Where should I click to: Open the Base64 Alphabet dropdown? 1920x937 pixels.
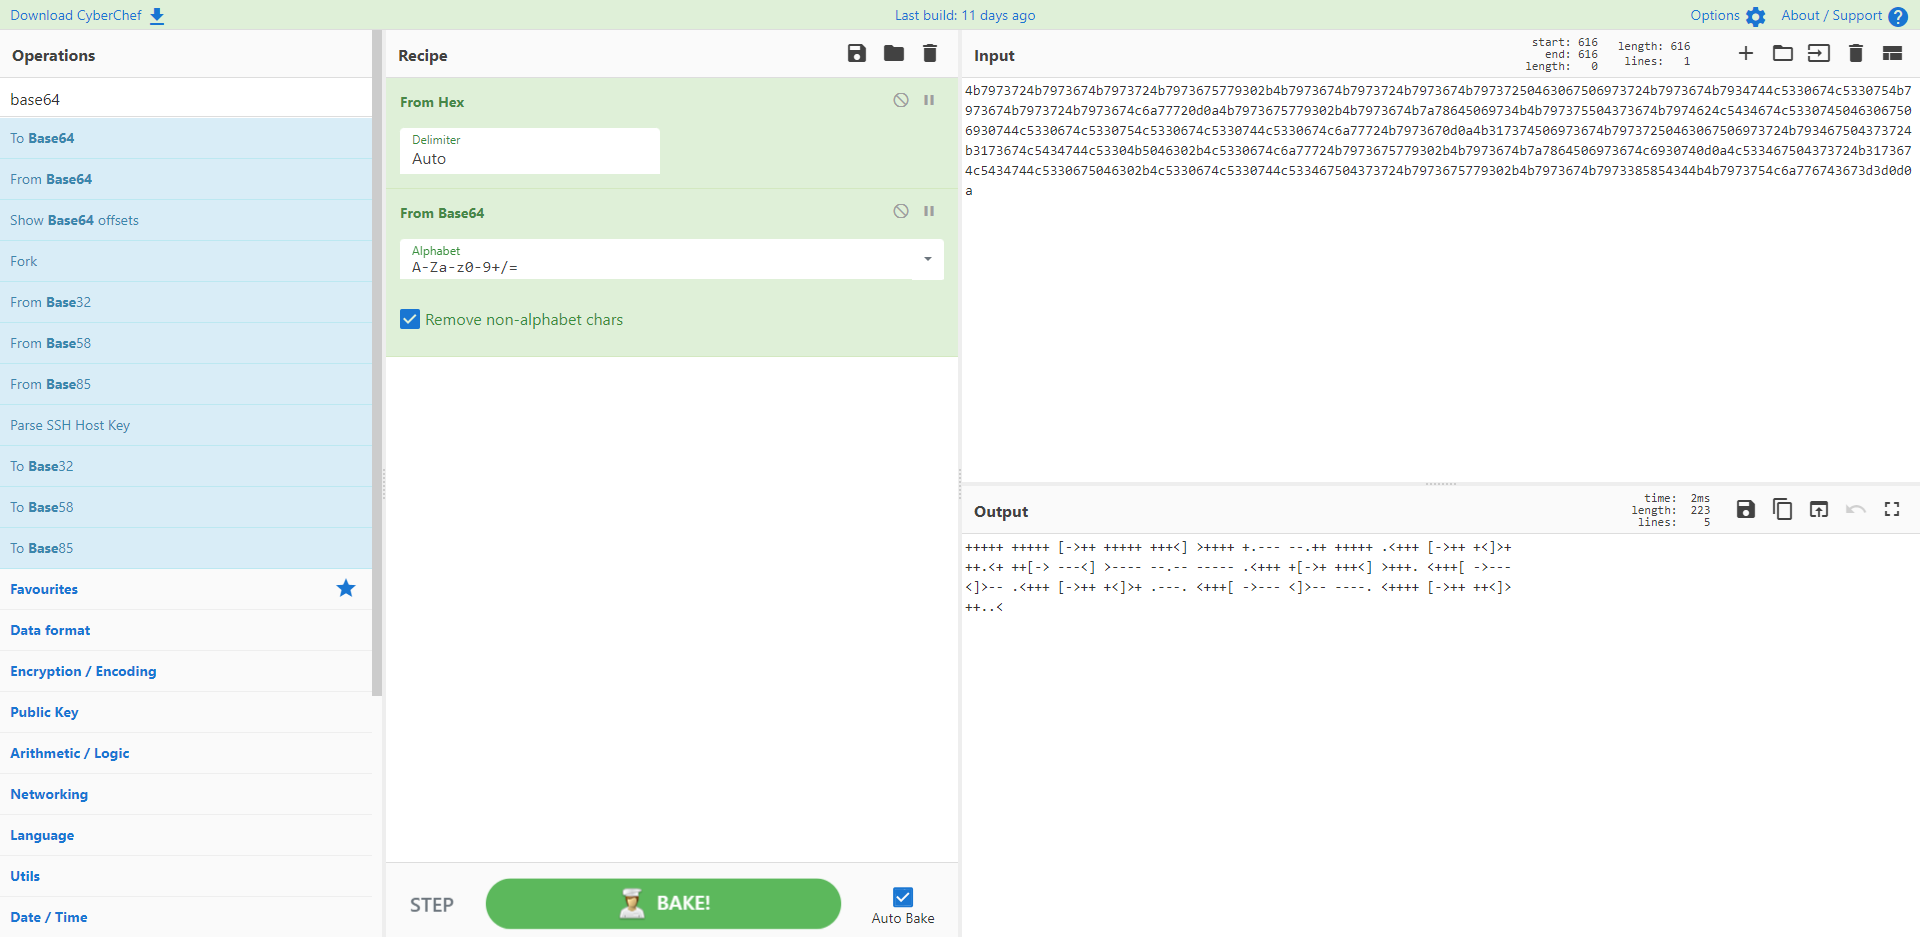click(x=928, y=259)
